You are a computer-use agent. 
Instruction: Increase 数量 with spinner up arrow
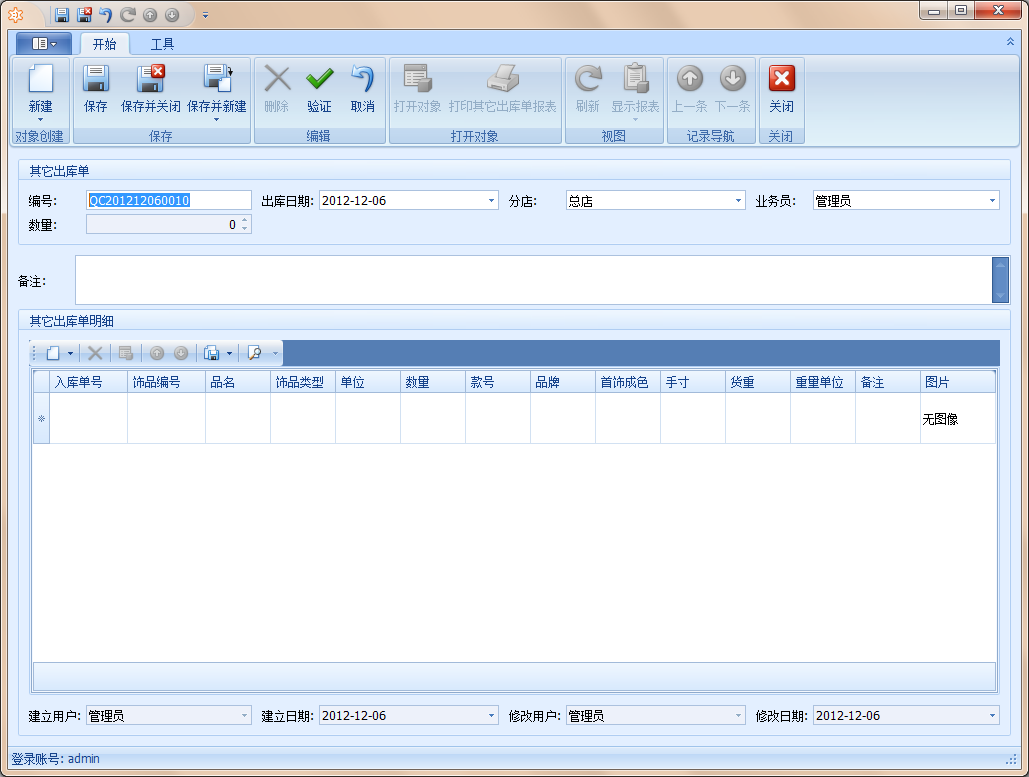tap(245, 220)
